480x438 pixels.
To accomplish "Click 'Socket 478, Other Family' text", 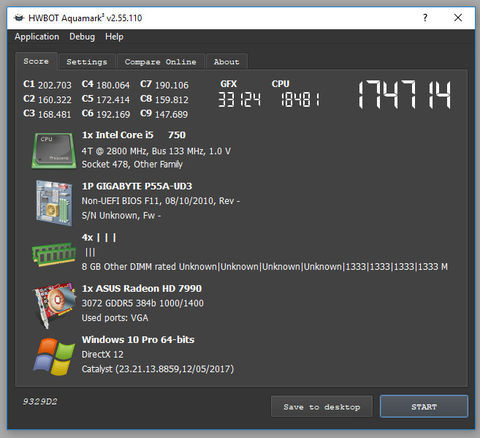I will click(132, 164).
